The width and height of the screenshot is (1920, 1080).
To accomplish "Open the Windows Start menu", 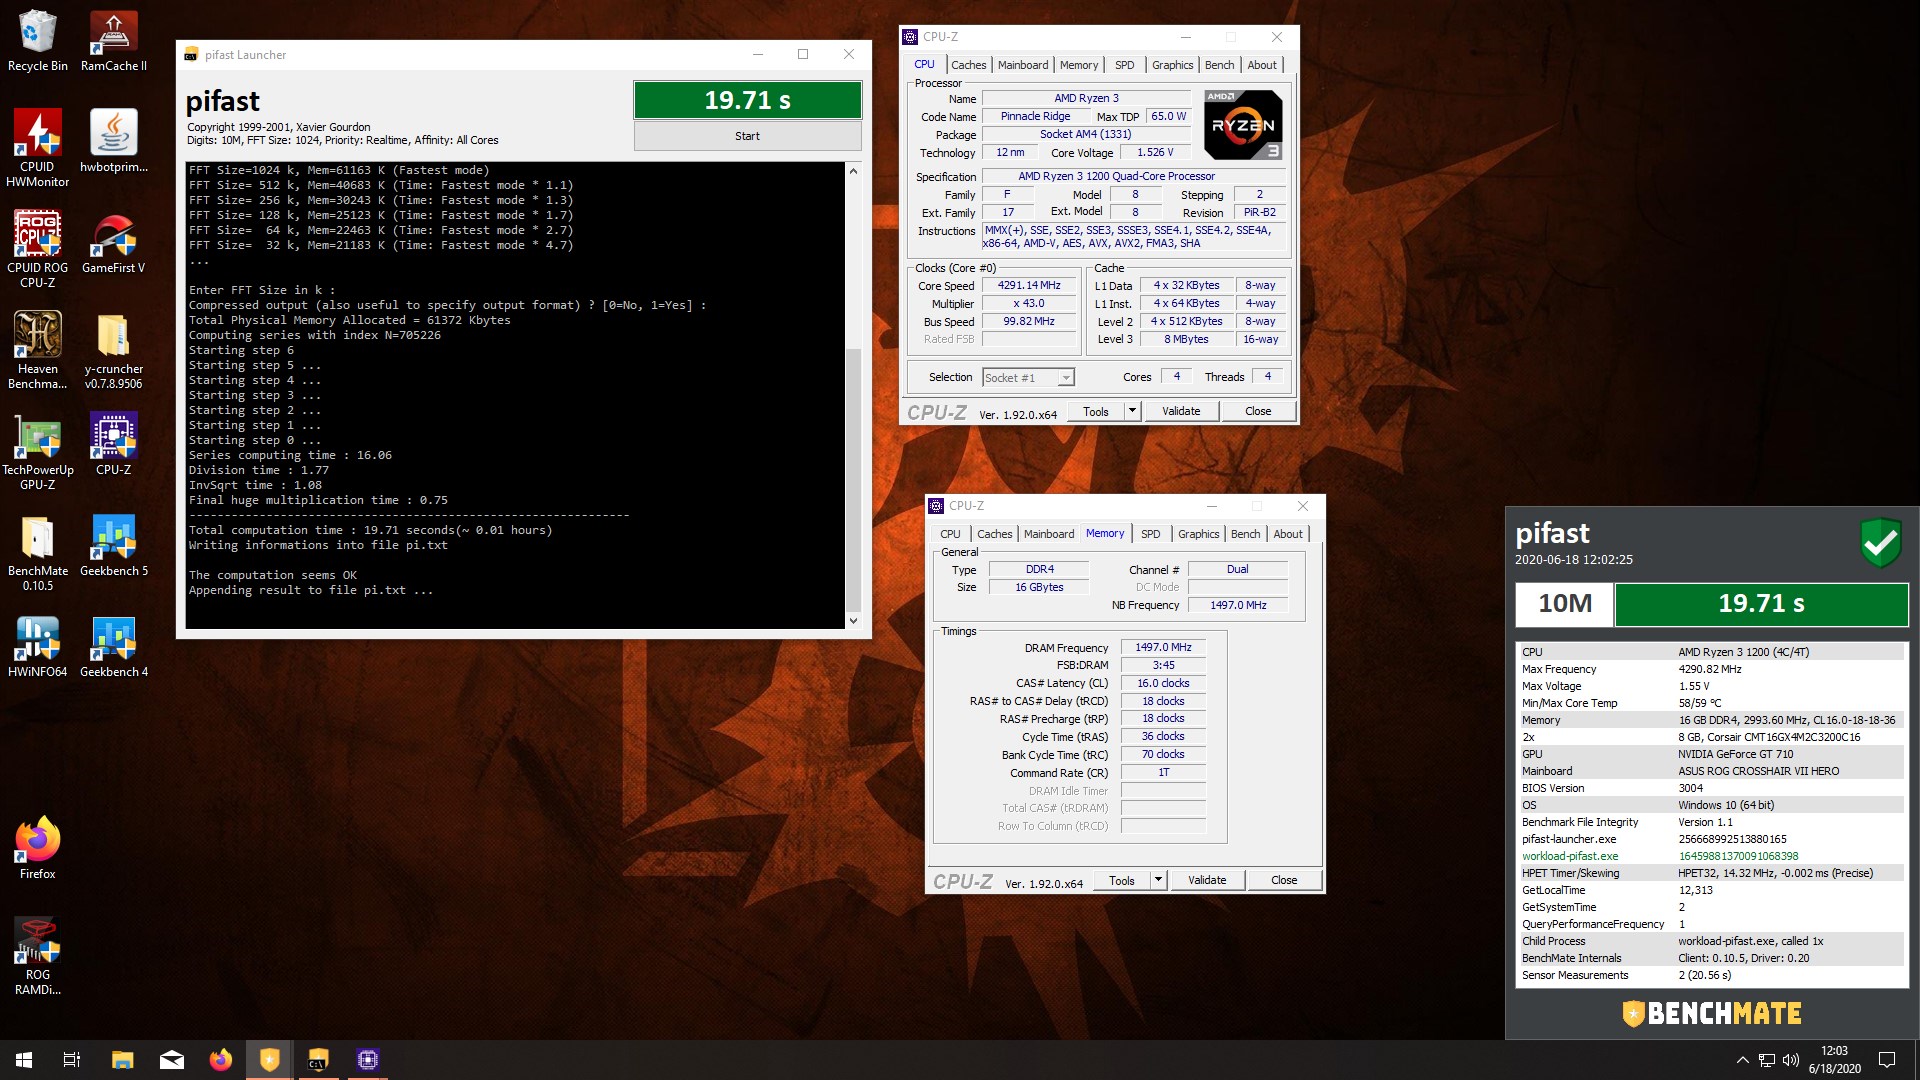I will tap(24, 1060).
